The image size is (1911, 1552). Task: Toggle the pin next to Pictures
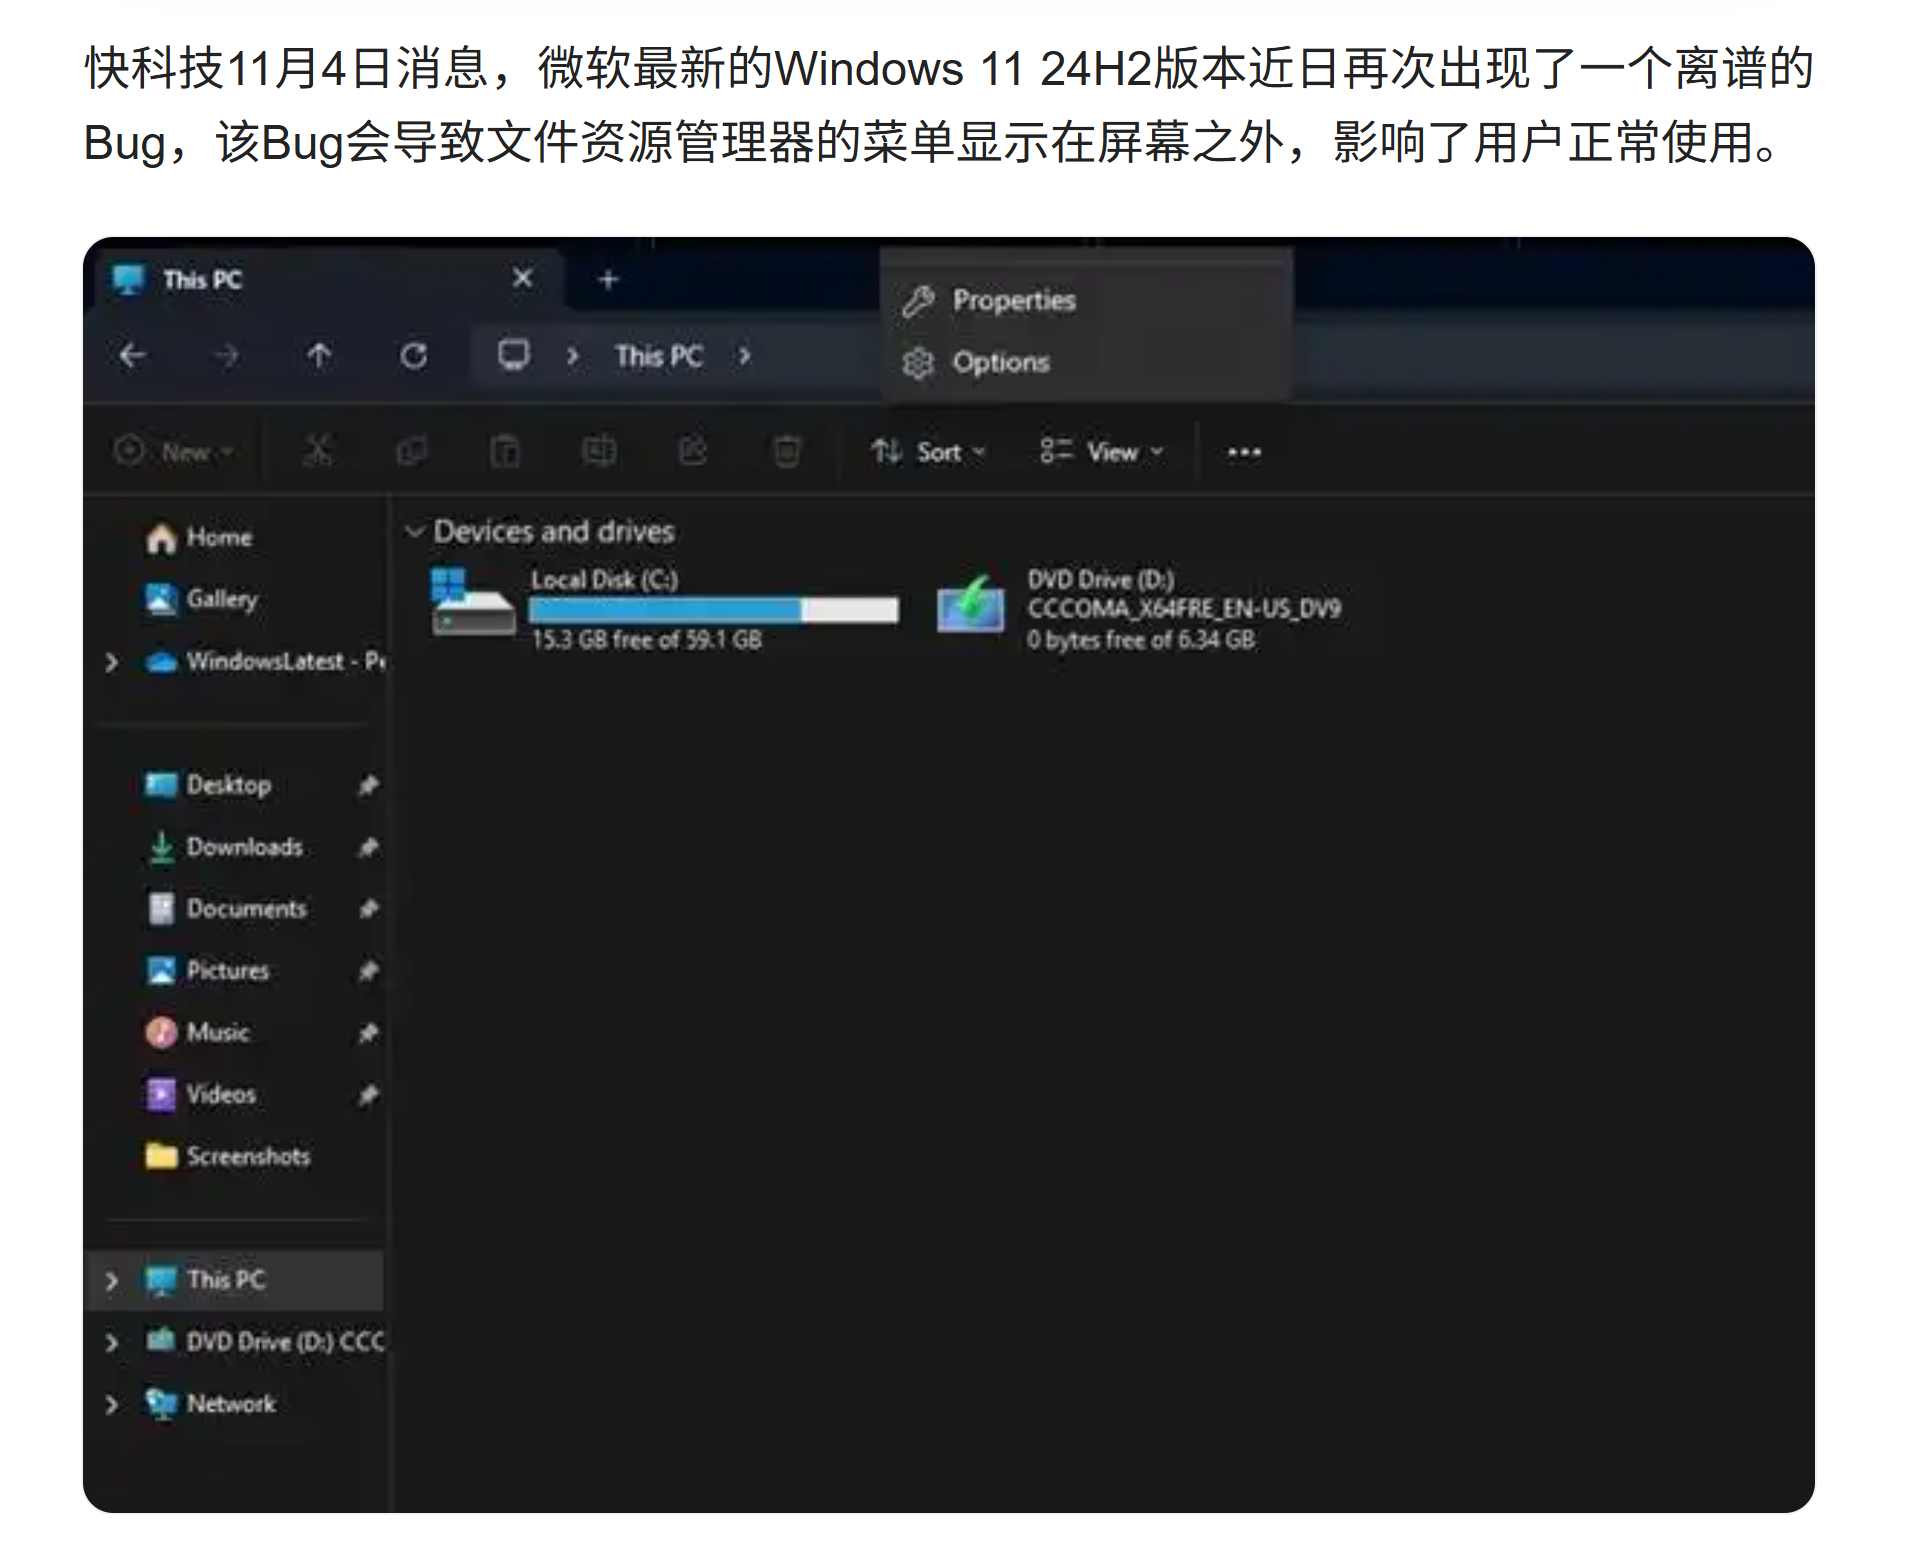368,971
